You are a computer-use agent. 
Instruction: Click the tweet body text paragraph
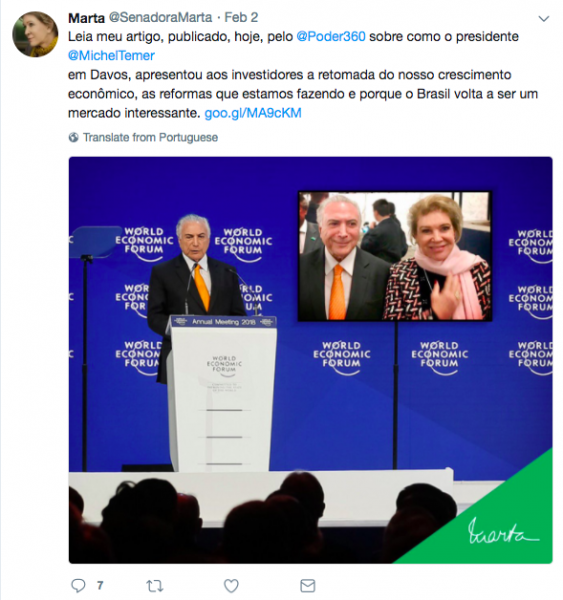click(x=302, y=75)
